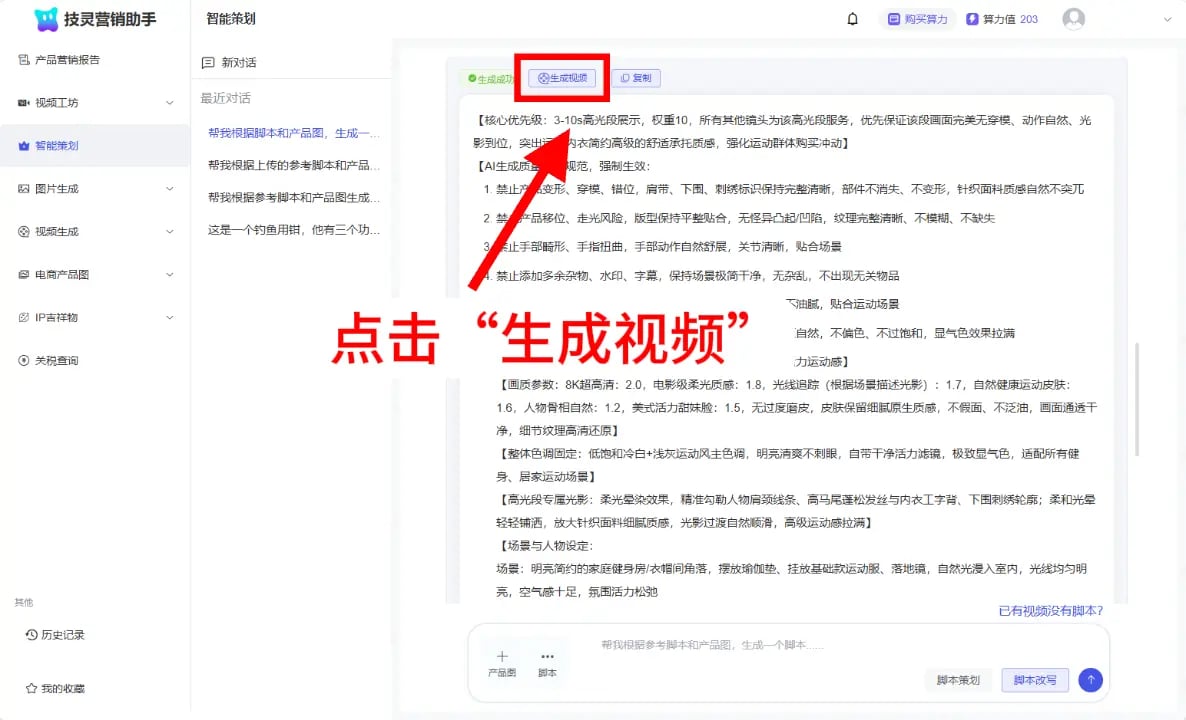Image resolution: width=1186 pixels, height=720 pixels.
Task: Expand the 视频生成 chevron
Action: click(x=169, y=231)
